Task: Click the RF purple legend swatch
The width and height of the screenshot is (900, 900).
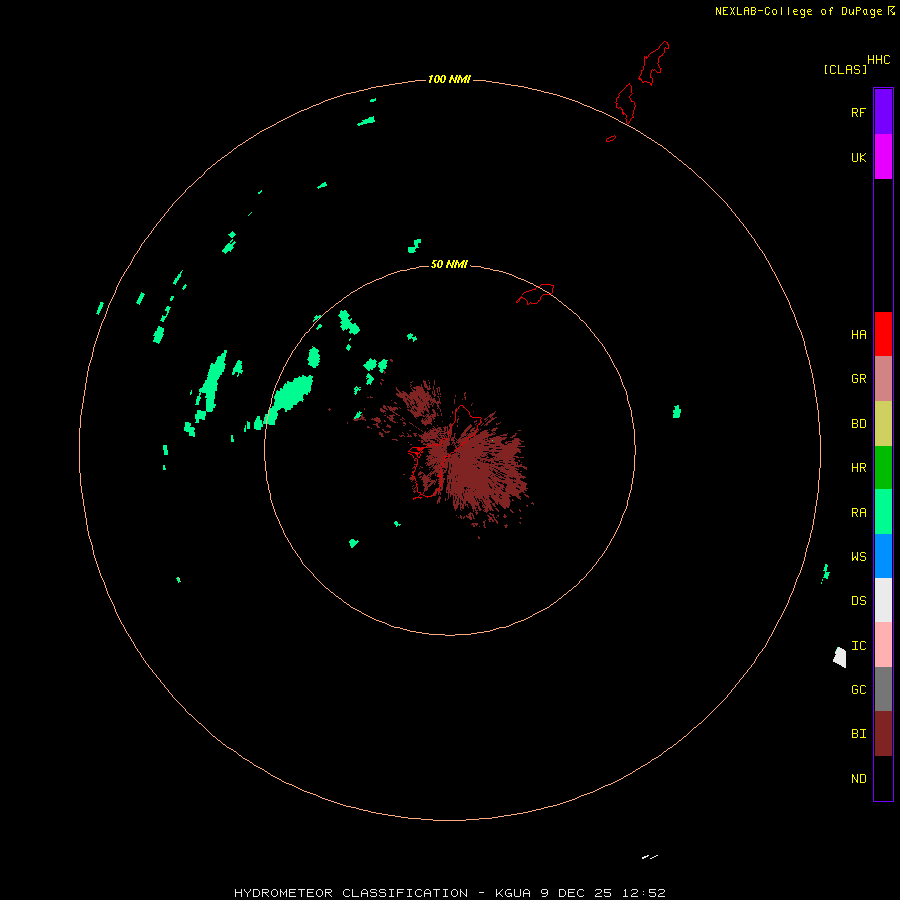Action: pos(883,112)
